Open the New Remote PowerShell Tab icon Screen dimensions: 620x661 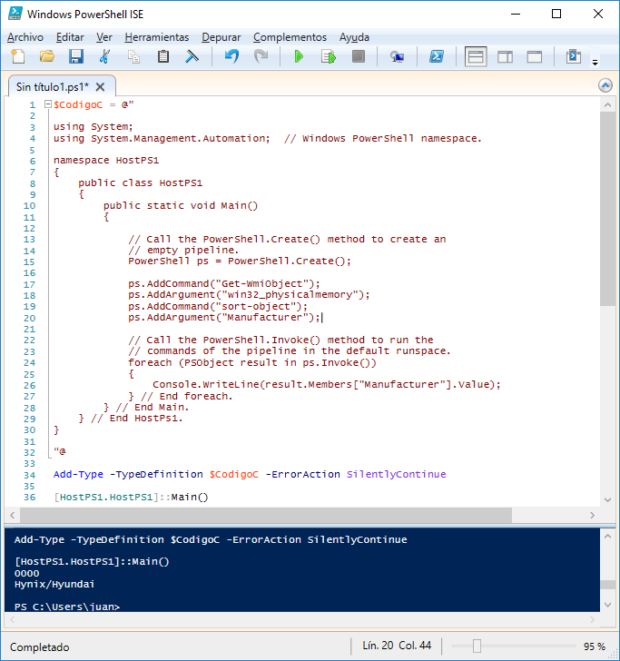397,57
